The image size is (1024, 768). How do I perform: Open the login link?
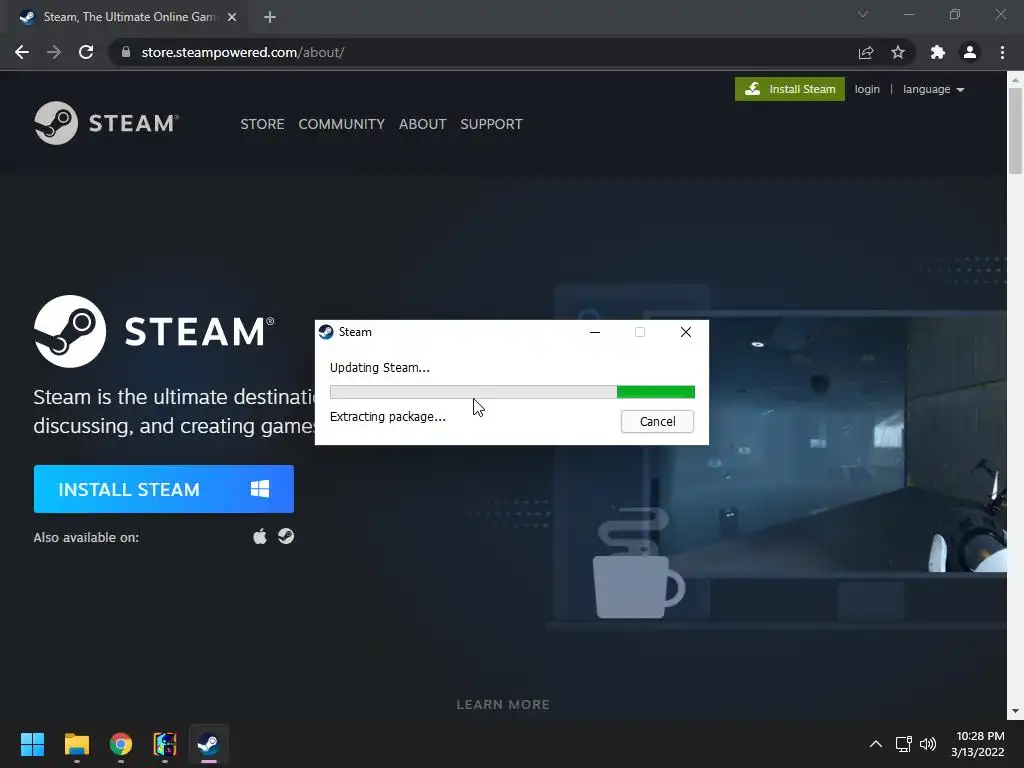tap(867, 89)
